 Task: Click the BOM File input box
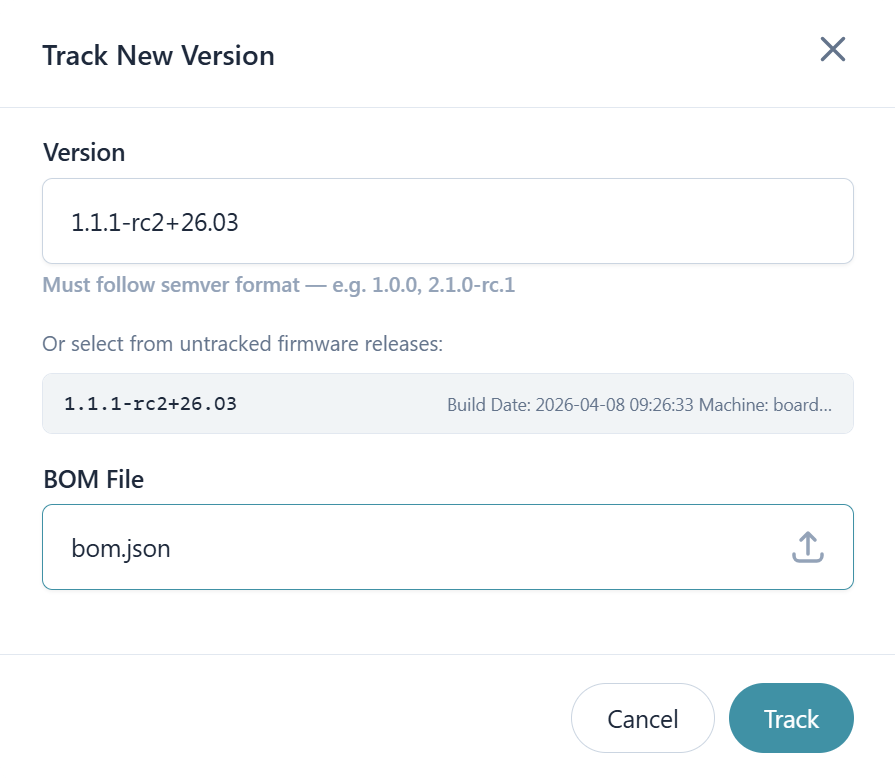click(420, 547)
